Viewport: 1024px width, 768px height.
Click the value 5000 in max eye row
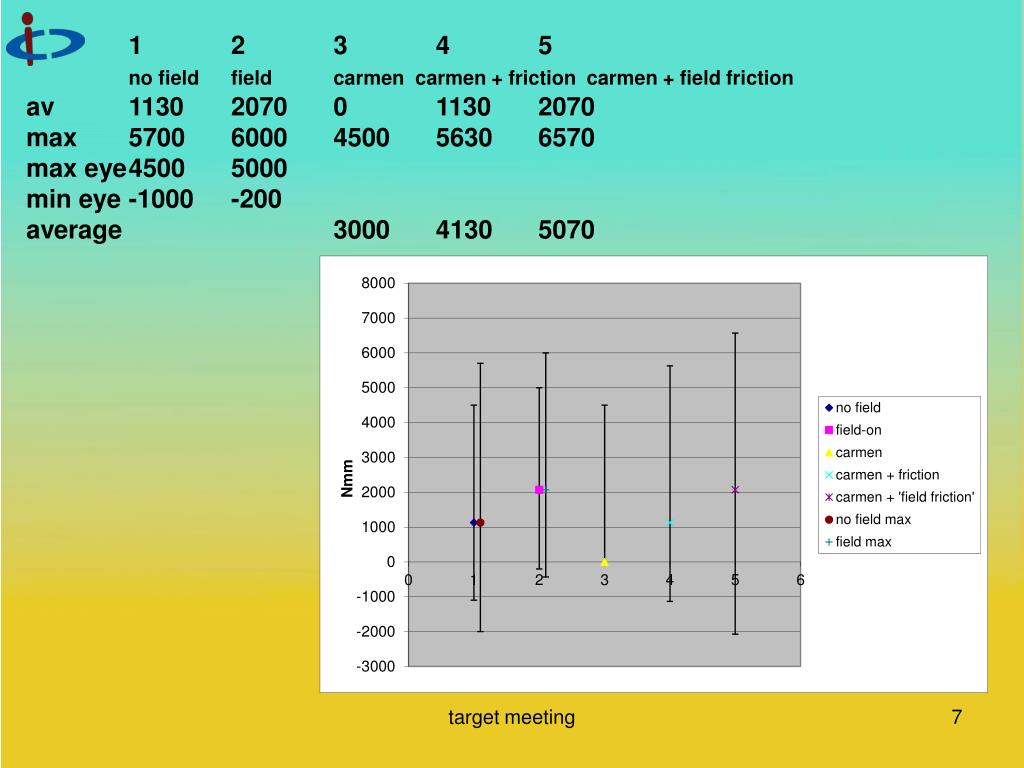coord(259,168)
